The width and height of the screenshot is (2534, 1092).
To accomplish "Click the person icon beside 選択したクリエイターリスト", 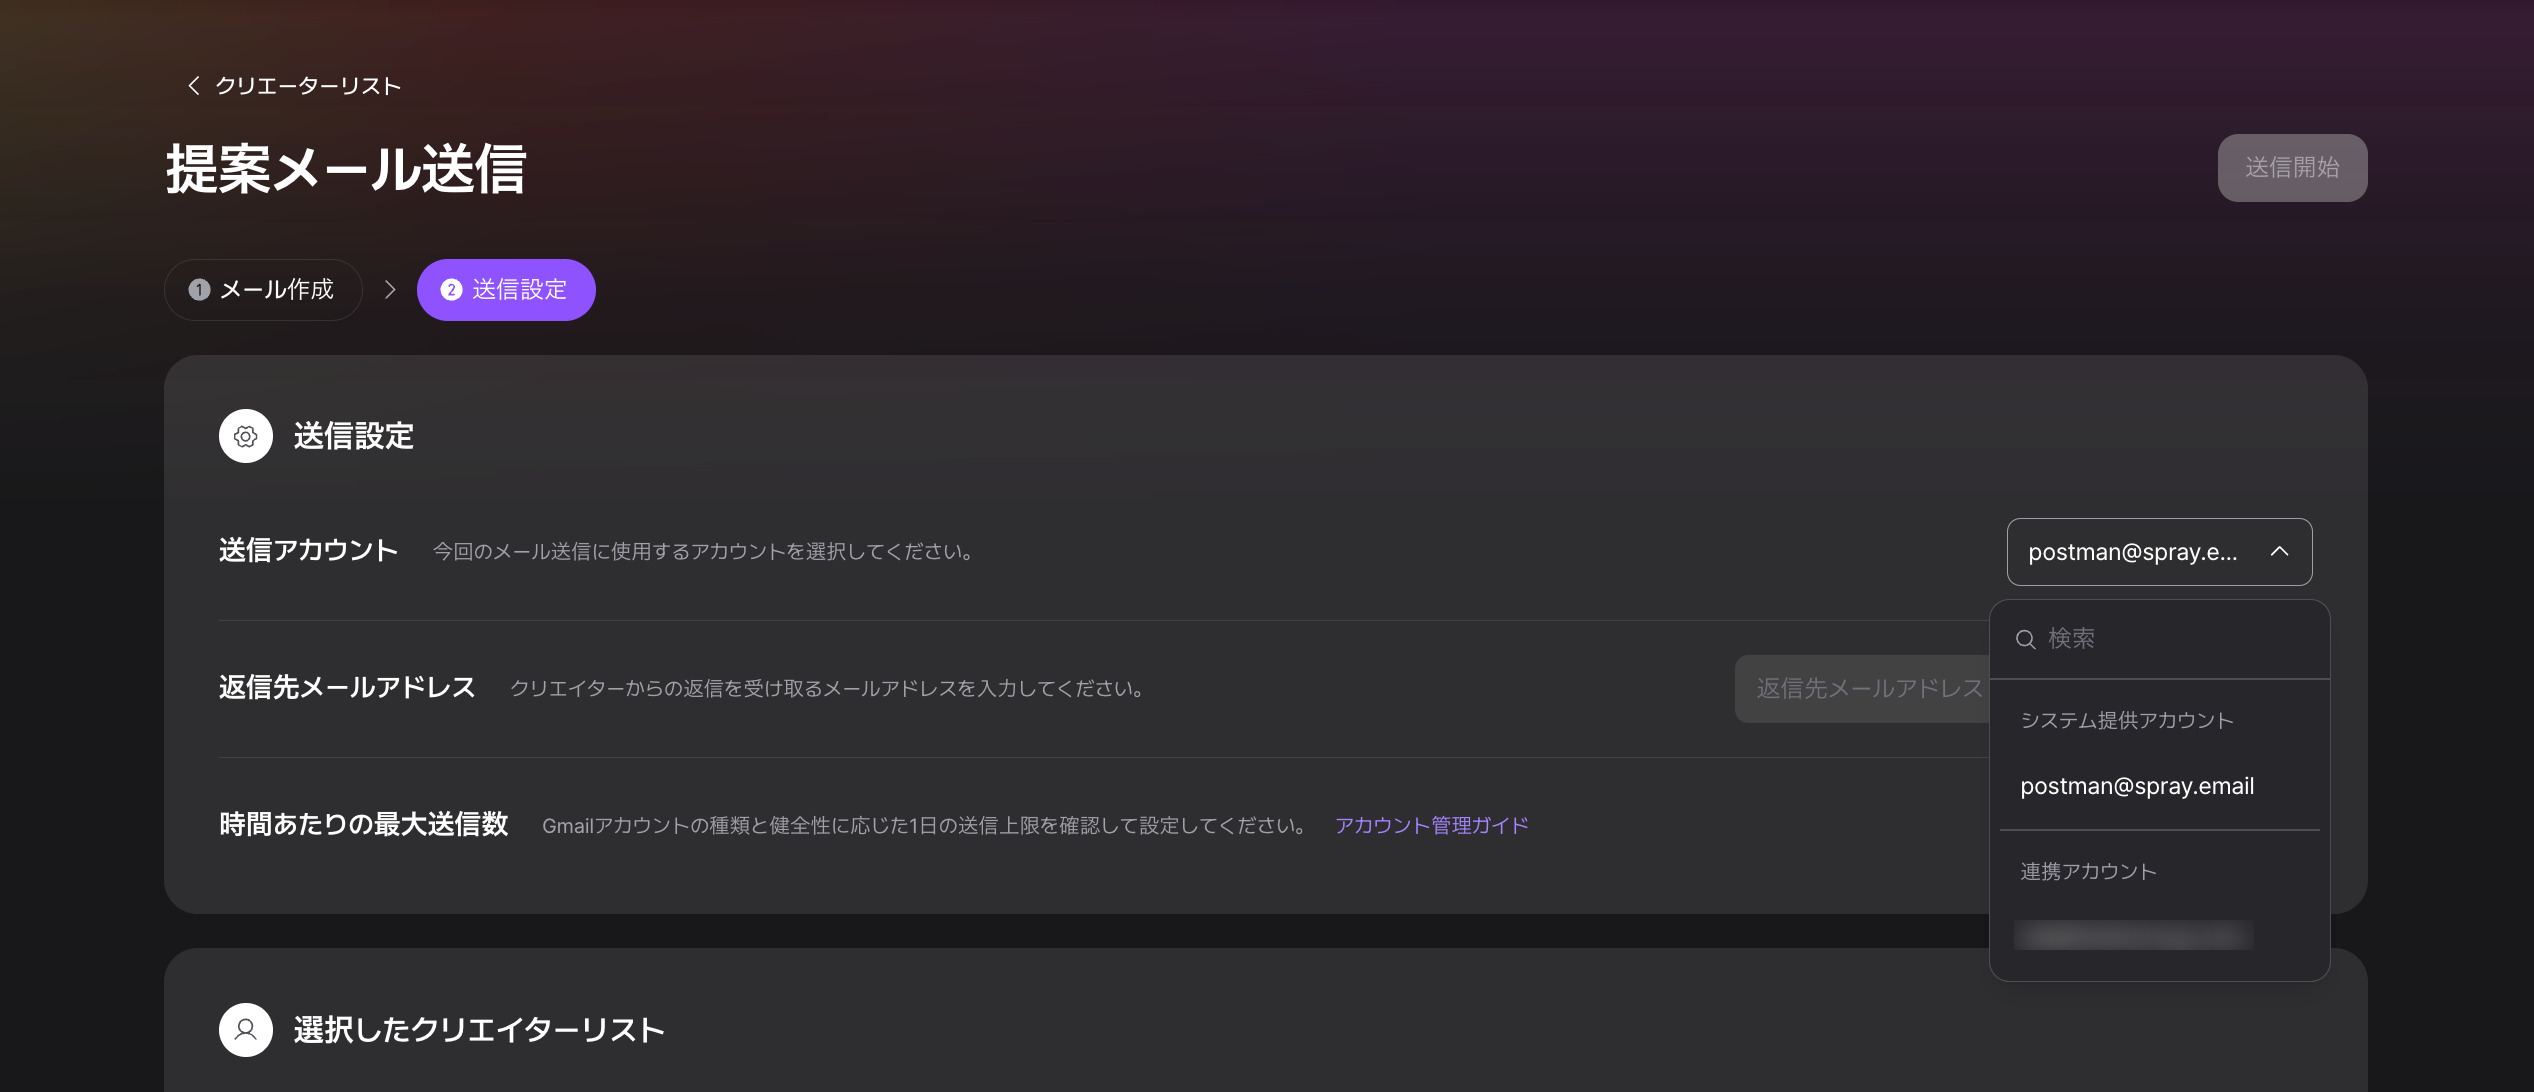I will click(246, 1030).
